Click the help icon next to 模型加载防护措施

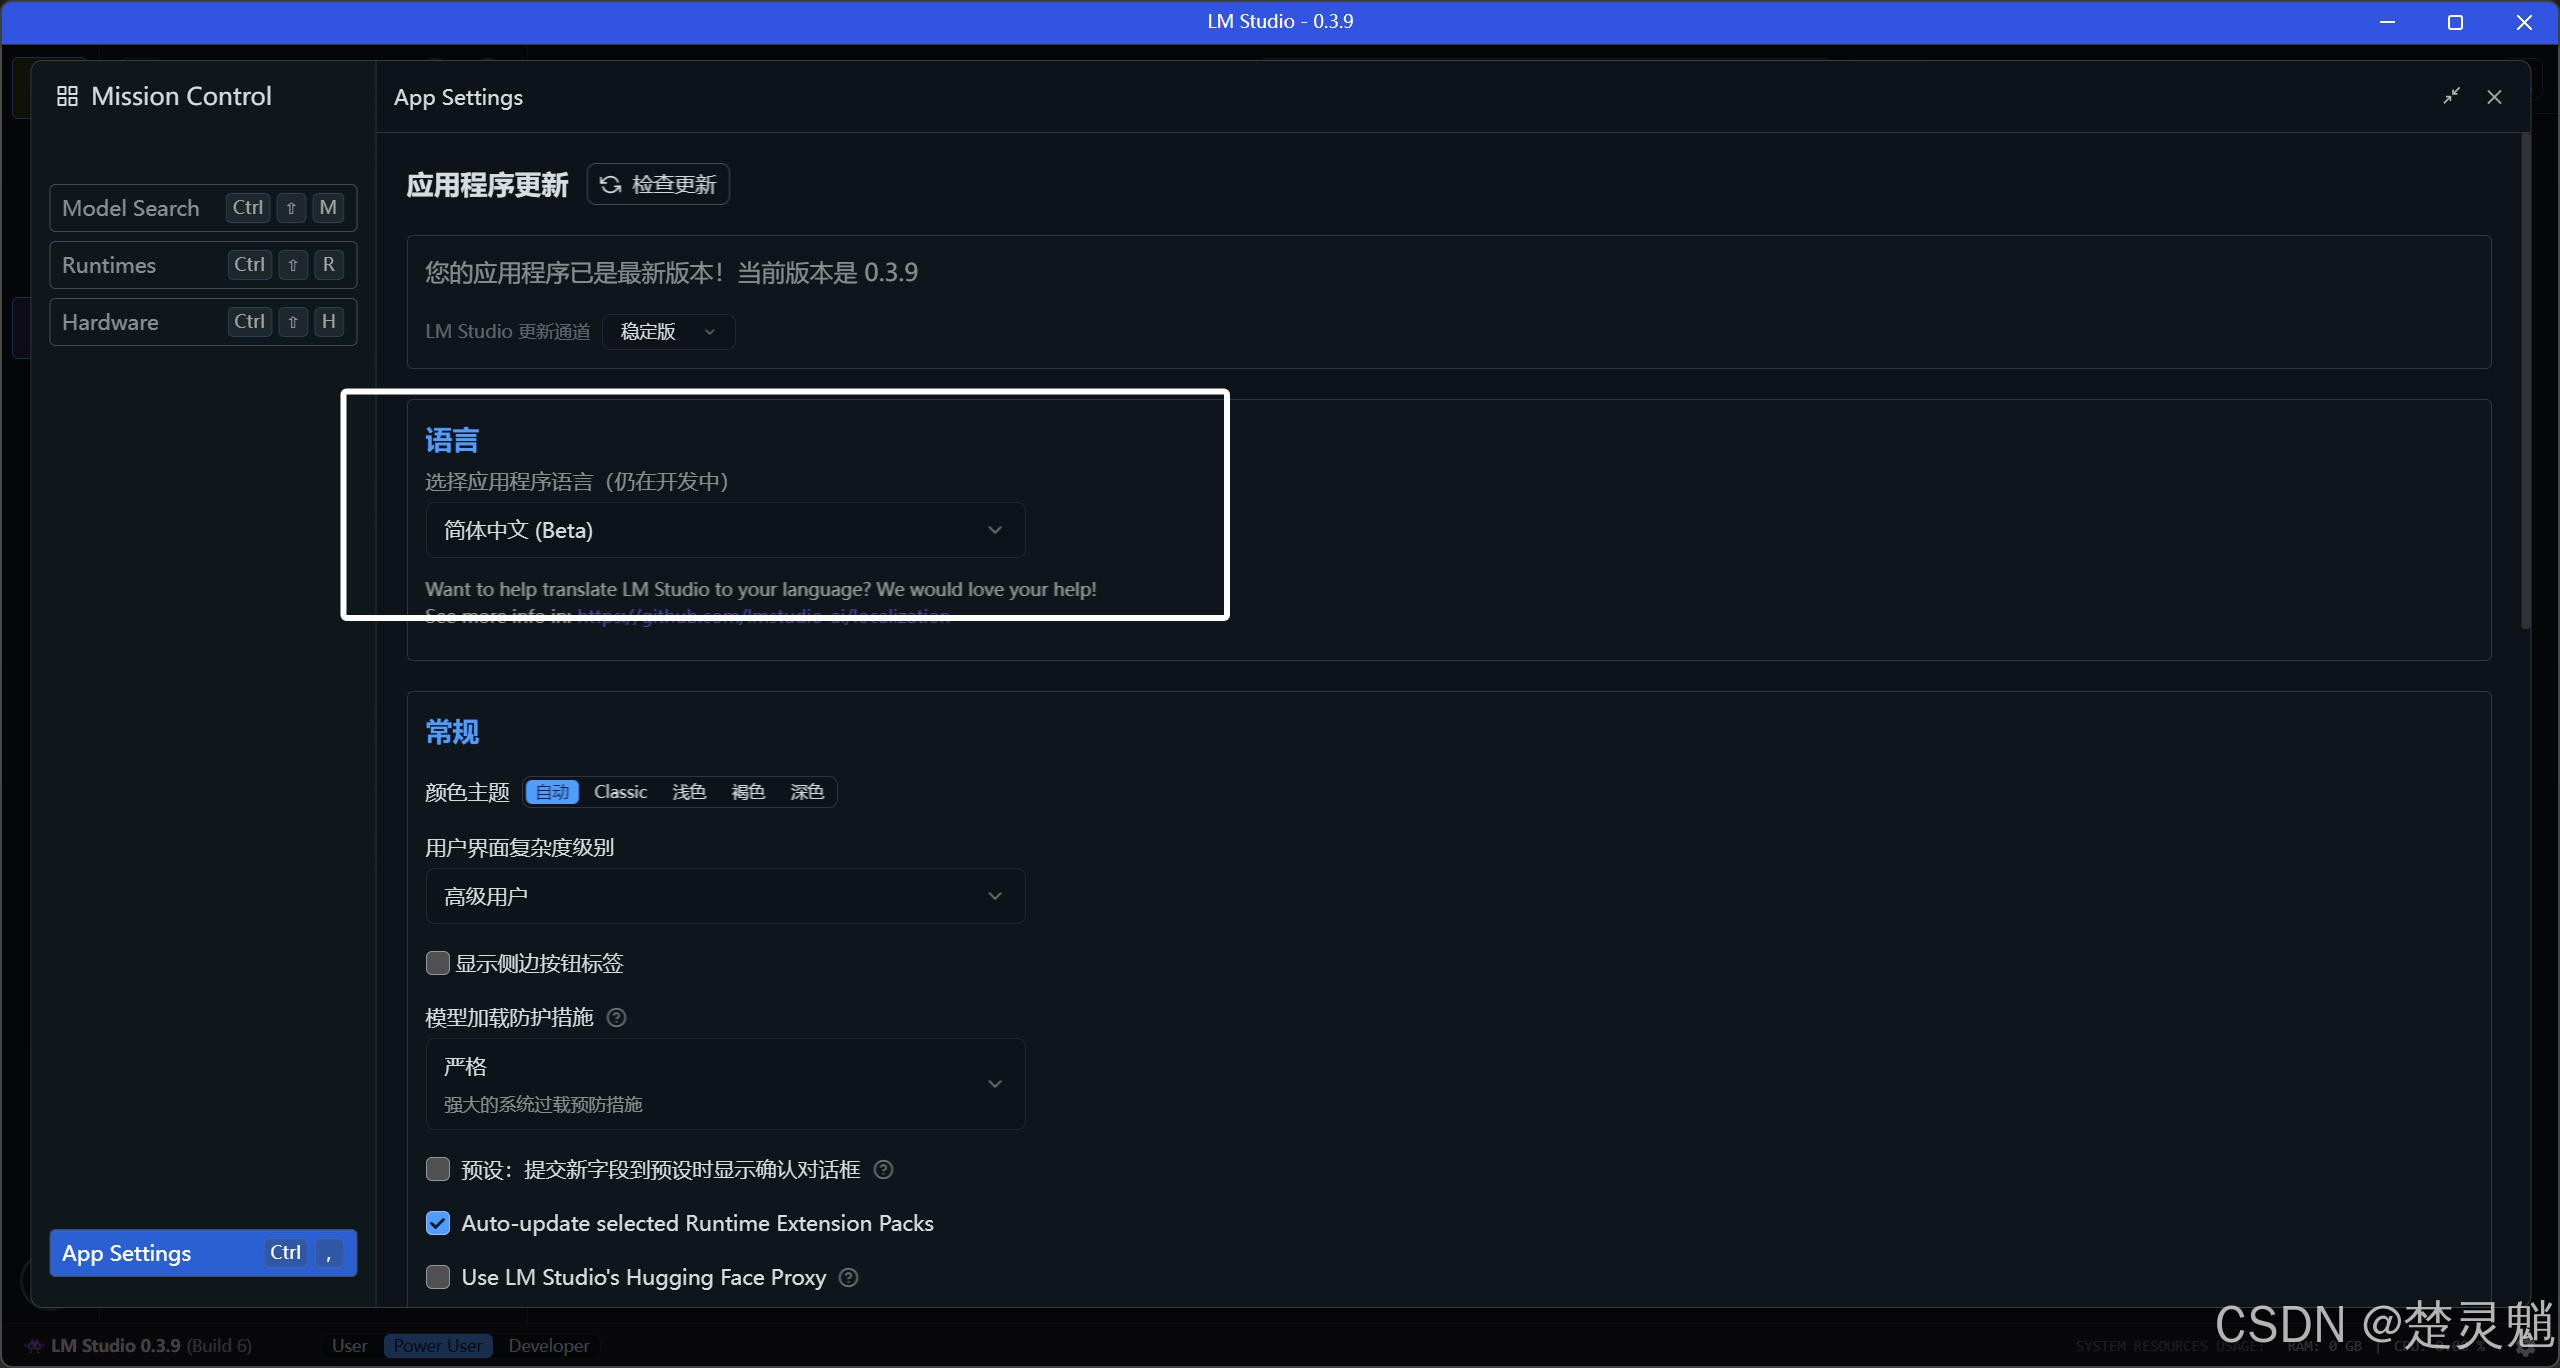[x=617, y=1018]
